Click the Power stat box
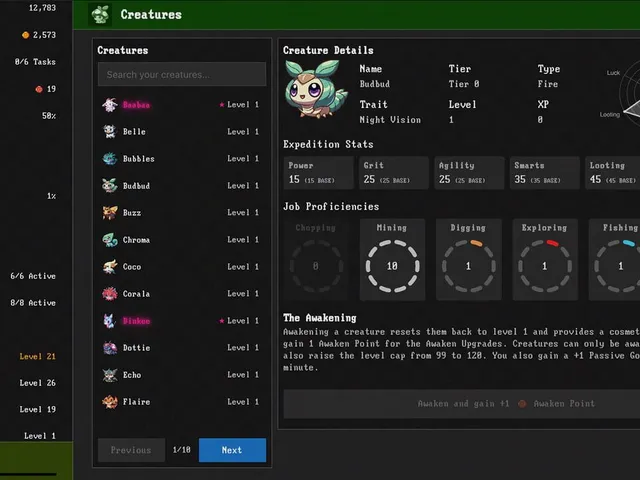The image size is (640, 480). coord(318,173)
